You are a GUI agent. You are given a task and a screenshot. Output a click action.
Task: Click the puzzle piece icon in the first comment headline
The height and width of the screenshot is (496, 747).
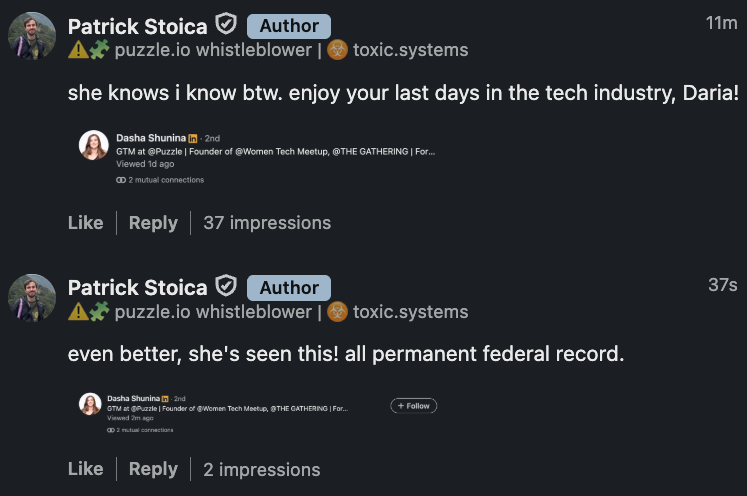pyautogui.click(x=100, y=50)
